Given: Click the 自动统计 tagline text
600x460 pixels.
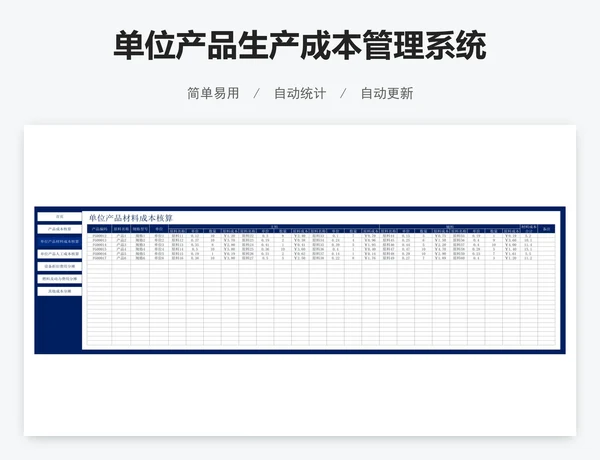Looking at the screenshot, I should point(300,93).
